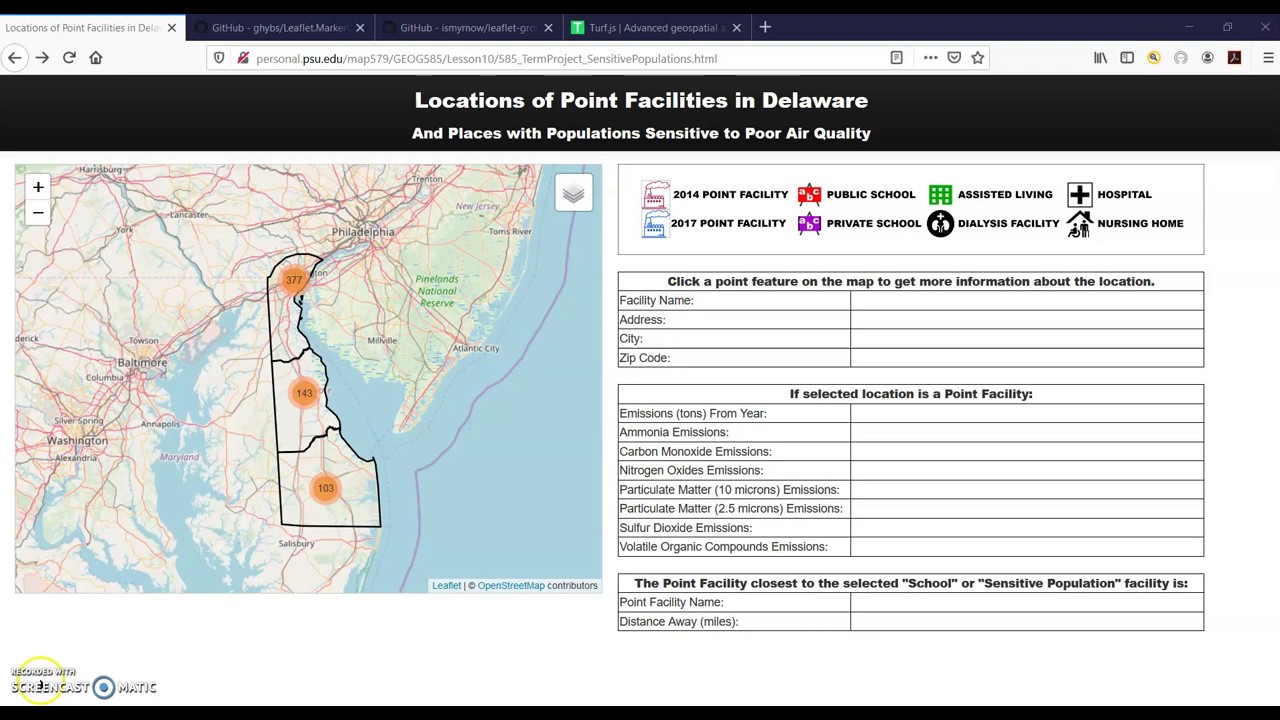Zoom out the Leaflet map
This screenshot has height=720, width=1280.
[38, 212]
